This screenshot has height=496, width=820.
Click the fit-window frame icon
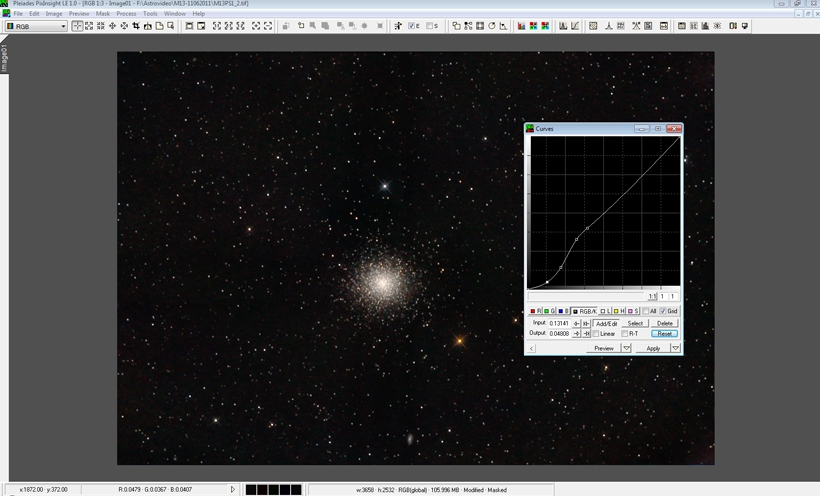click(x=189, y=26)
